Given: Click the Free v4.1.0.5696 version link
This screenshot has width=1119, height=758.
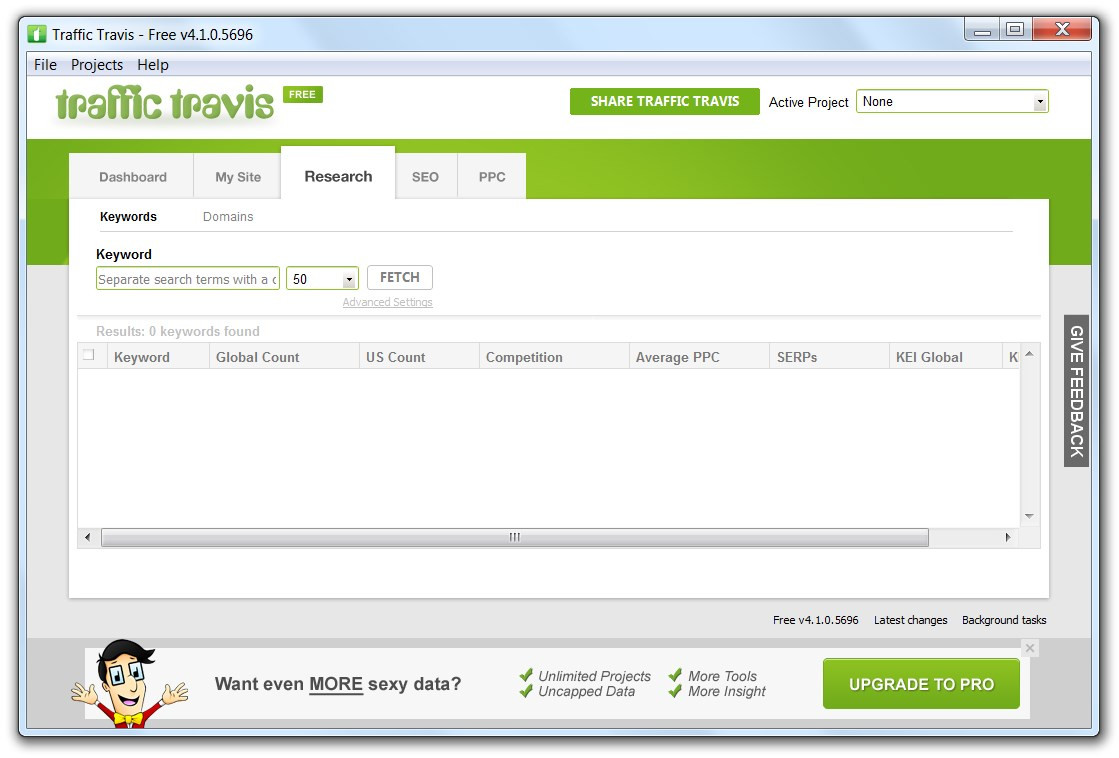Looking at the screenshot, I should pyautogui.click(x=816, y=620).
